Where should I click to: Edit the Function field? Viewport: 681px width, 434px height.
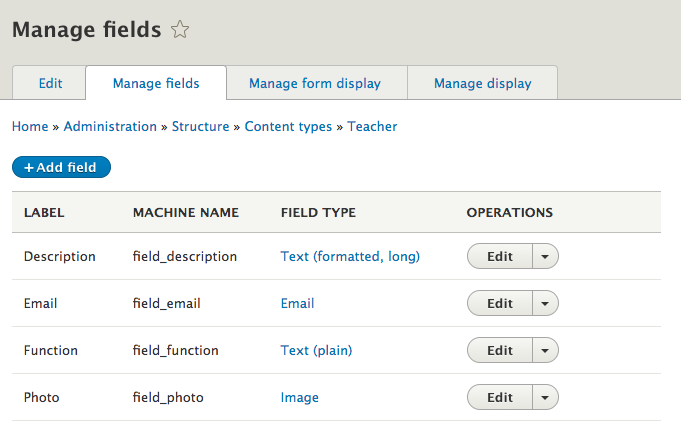coord(500,351)
